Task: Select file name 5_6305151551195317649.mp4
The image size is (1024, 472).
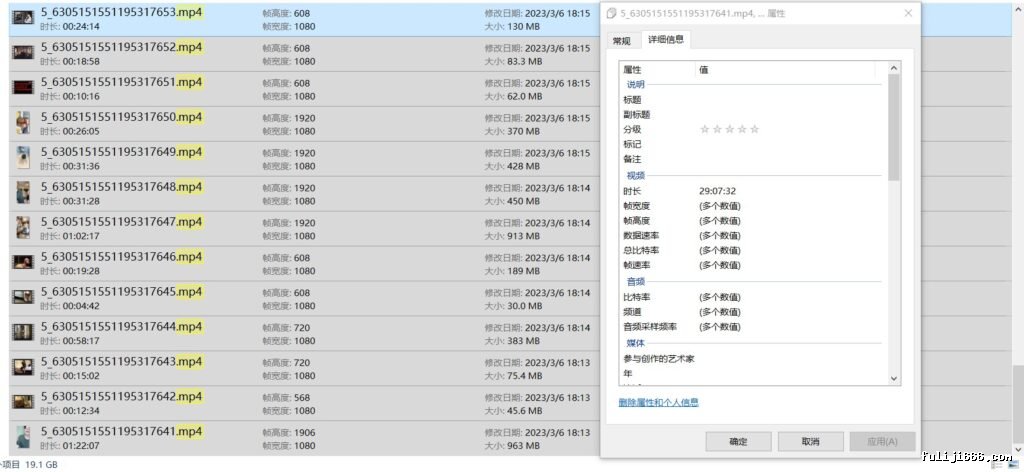Action: 121,152
